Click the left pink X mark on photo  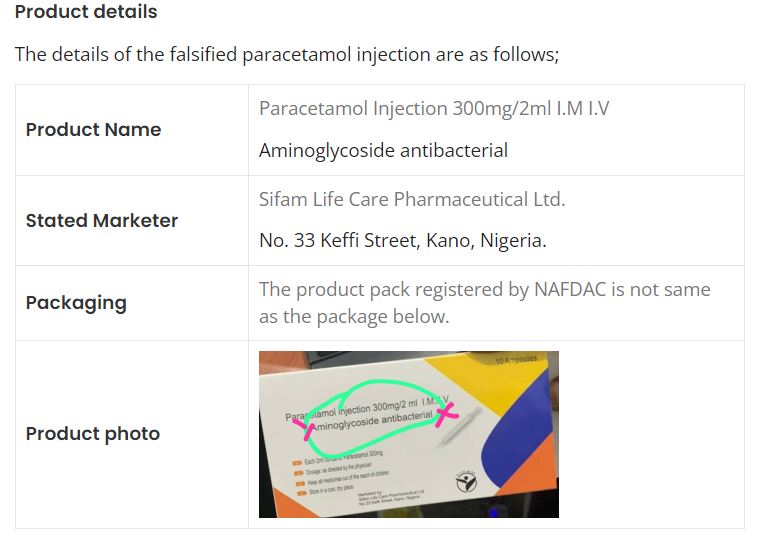coord(304,426)
